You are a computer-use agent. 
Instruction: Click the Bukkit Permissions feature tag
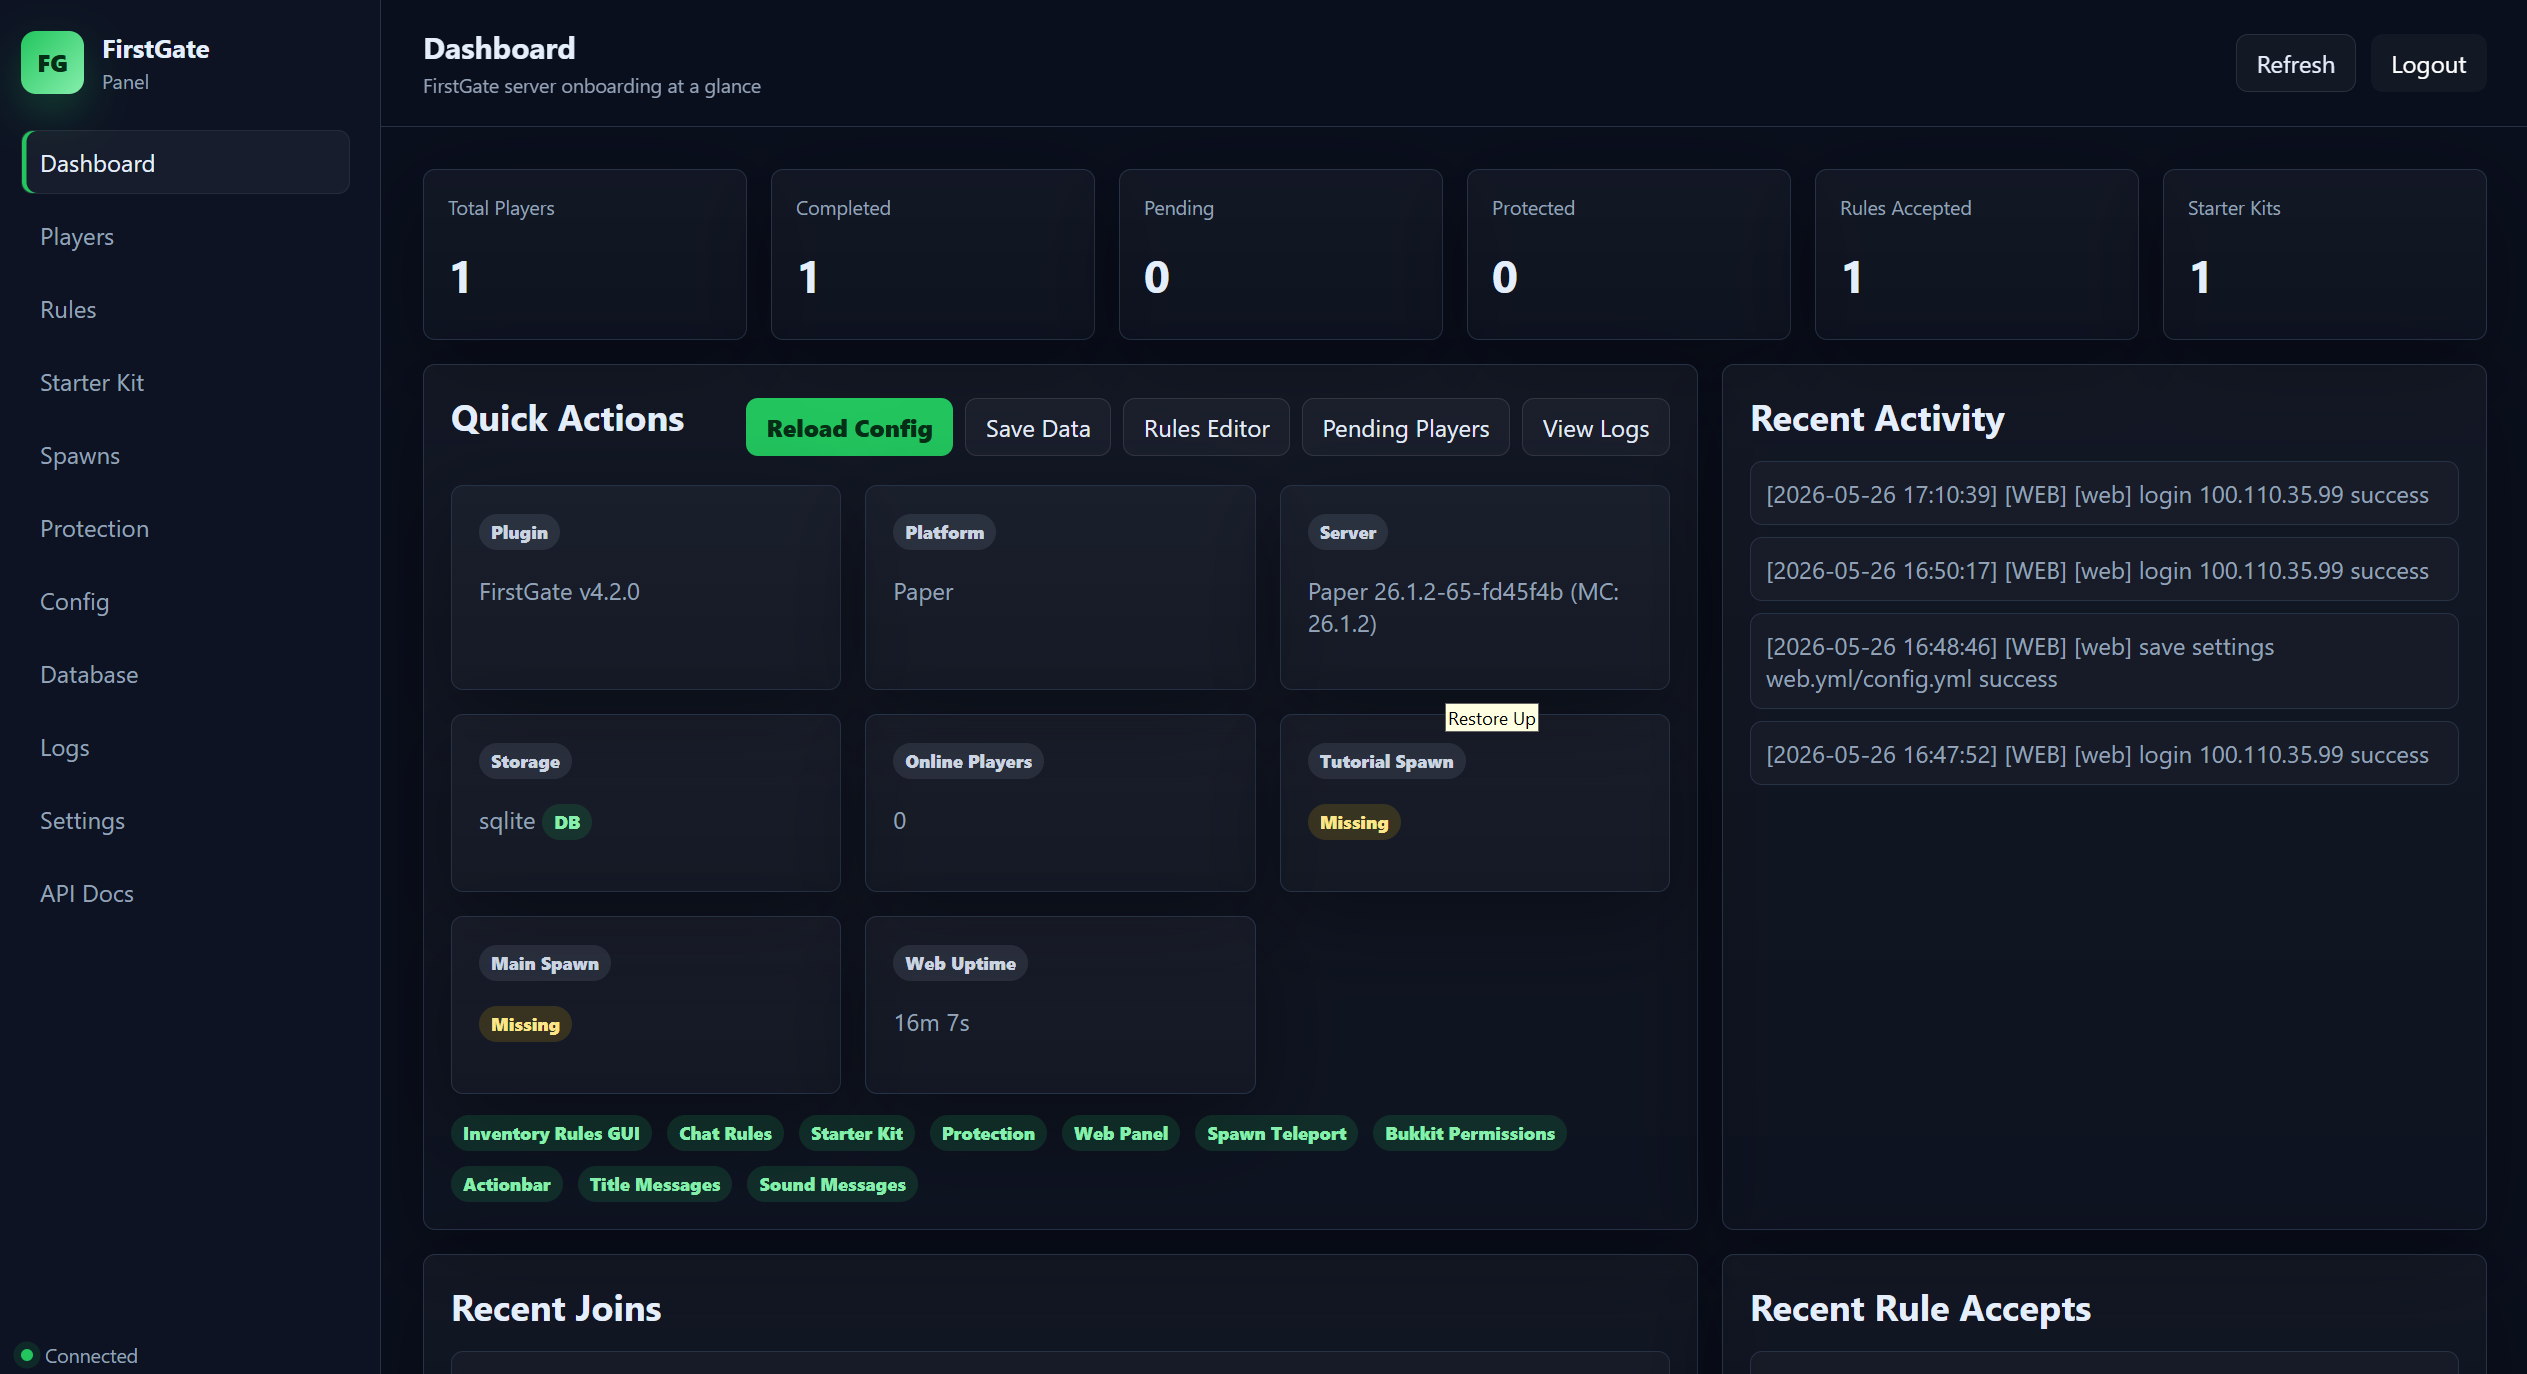tap(1469, 1133)
